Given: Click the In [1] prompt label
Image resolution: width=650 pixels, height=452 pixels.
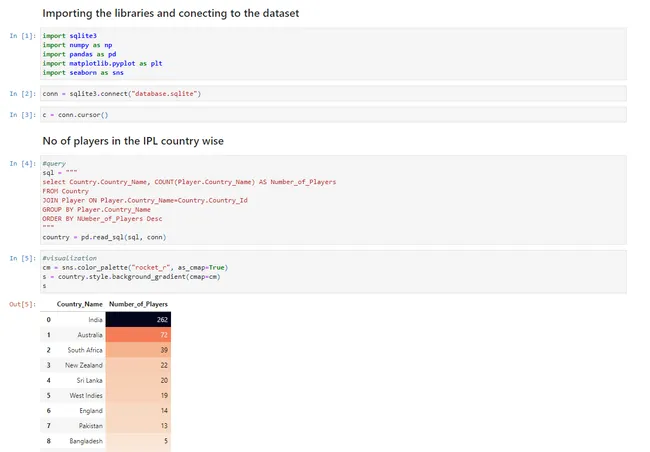Looking at the screenshot, I should tap(23, 36).
